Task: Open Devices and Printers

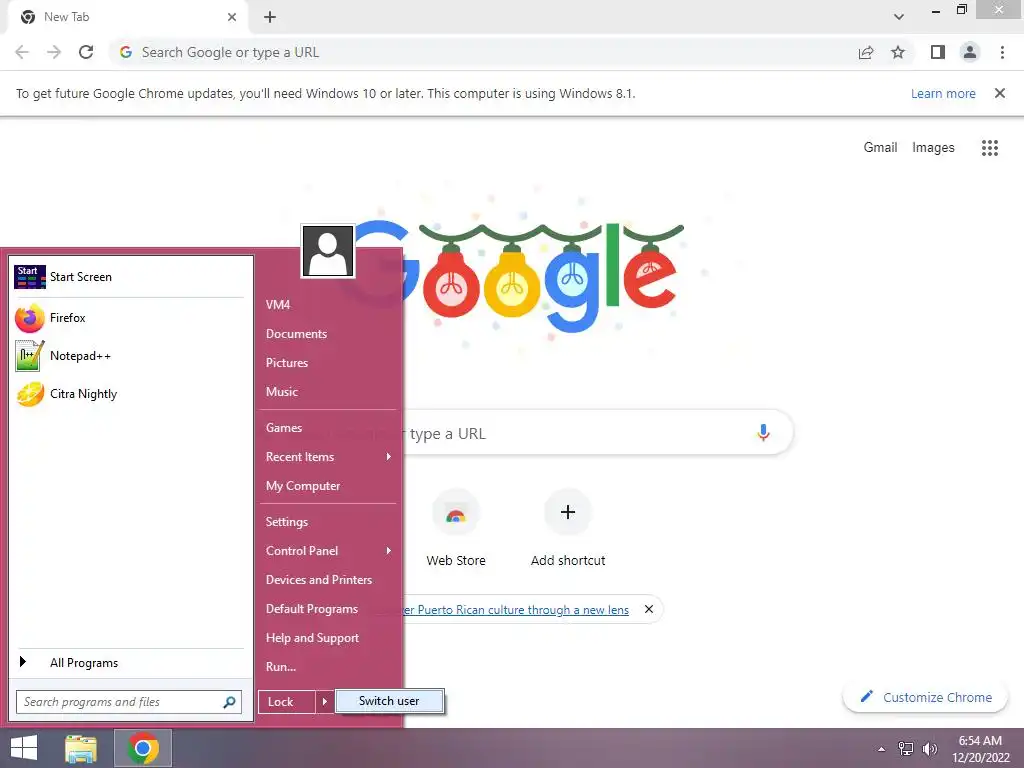Action: 328,580
